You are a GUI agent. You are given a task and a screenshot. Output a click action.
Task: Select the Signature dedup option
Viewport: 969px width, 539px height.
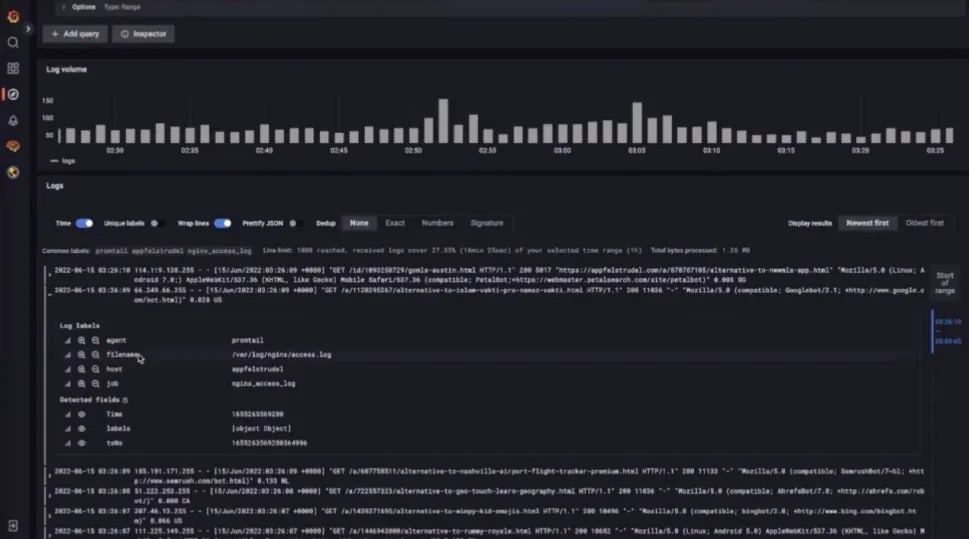pos(487,223)
